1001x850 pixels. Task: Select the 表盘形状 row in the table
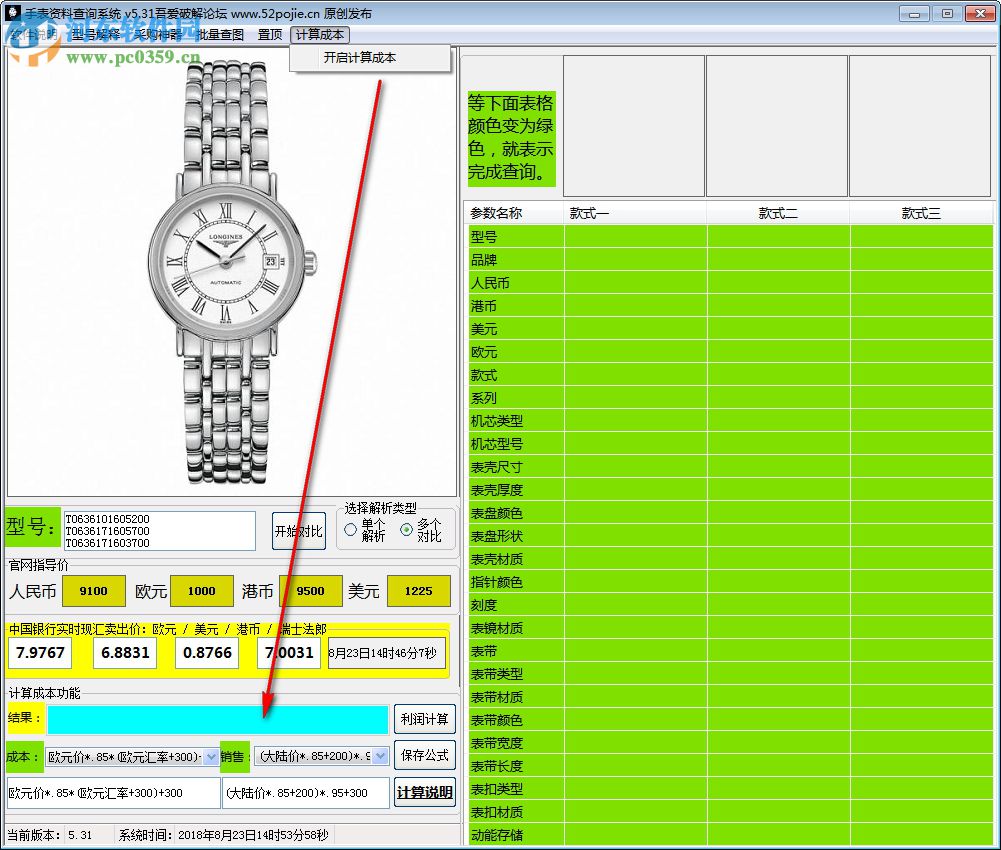point(731,536)
